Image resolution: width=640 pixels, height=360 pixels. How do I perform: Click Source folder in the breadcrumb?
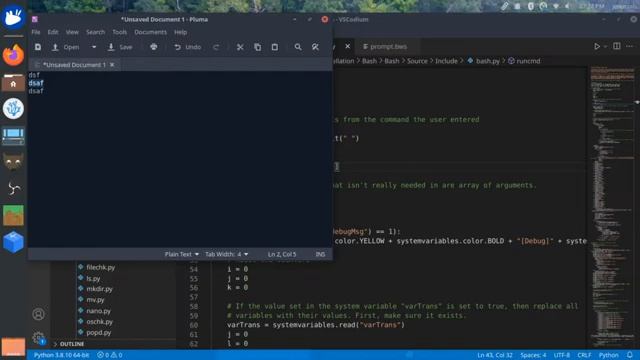click(417, 61)
